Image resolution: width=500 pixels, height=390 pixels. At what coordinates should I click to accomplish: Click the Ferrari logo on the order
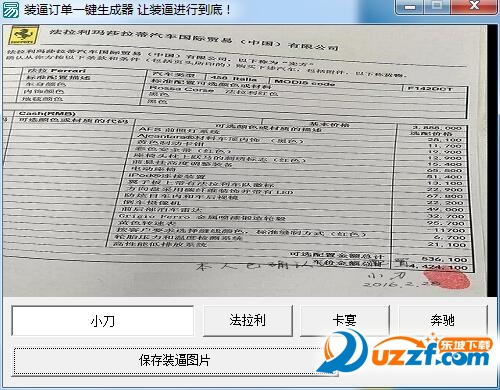pyautogui.click(x=23, y=36)
